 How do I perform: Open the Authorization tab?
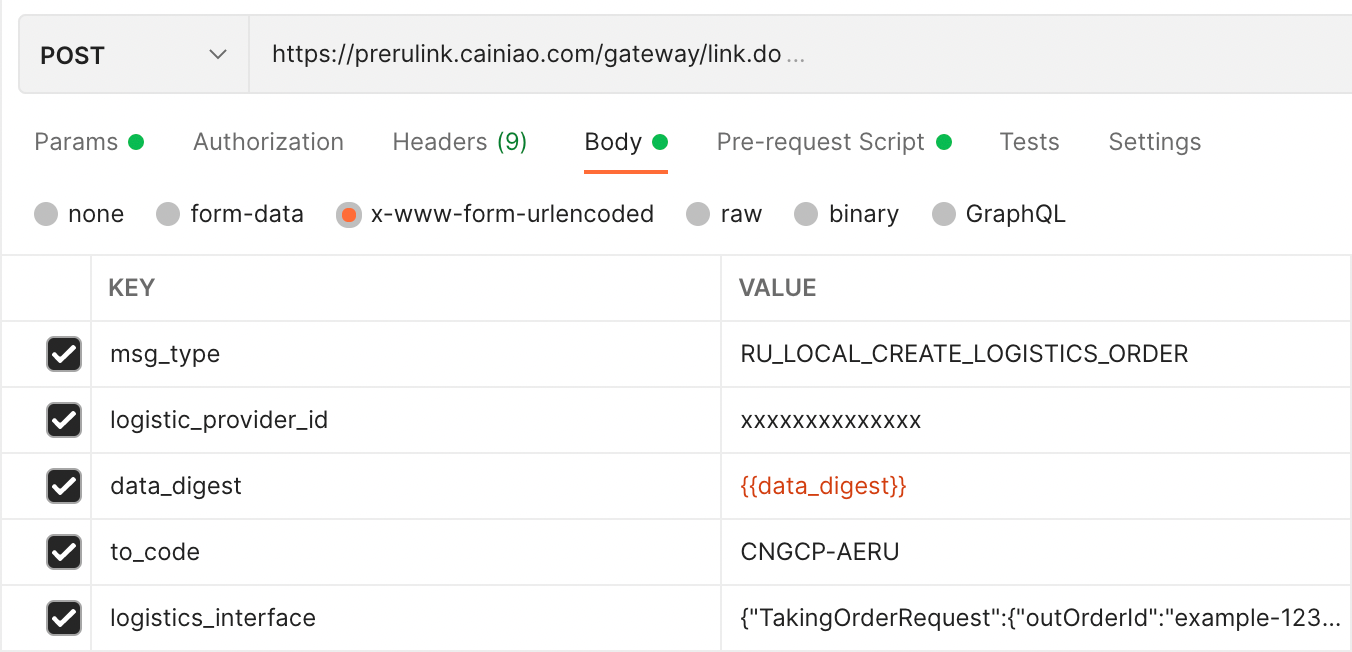click(268, 142)
